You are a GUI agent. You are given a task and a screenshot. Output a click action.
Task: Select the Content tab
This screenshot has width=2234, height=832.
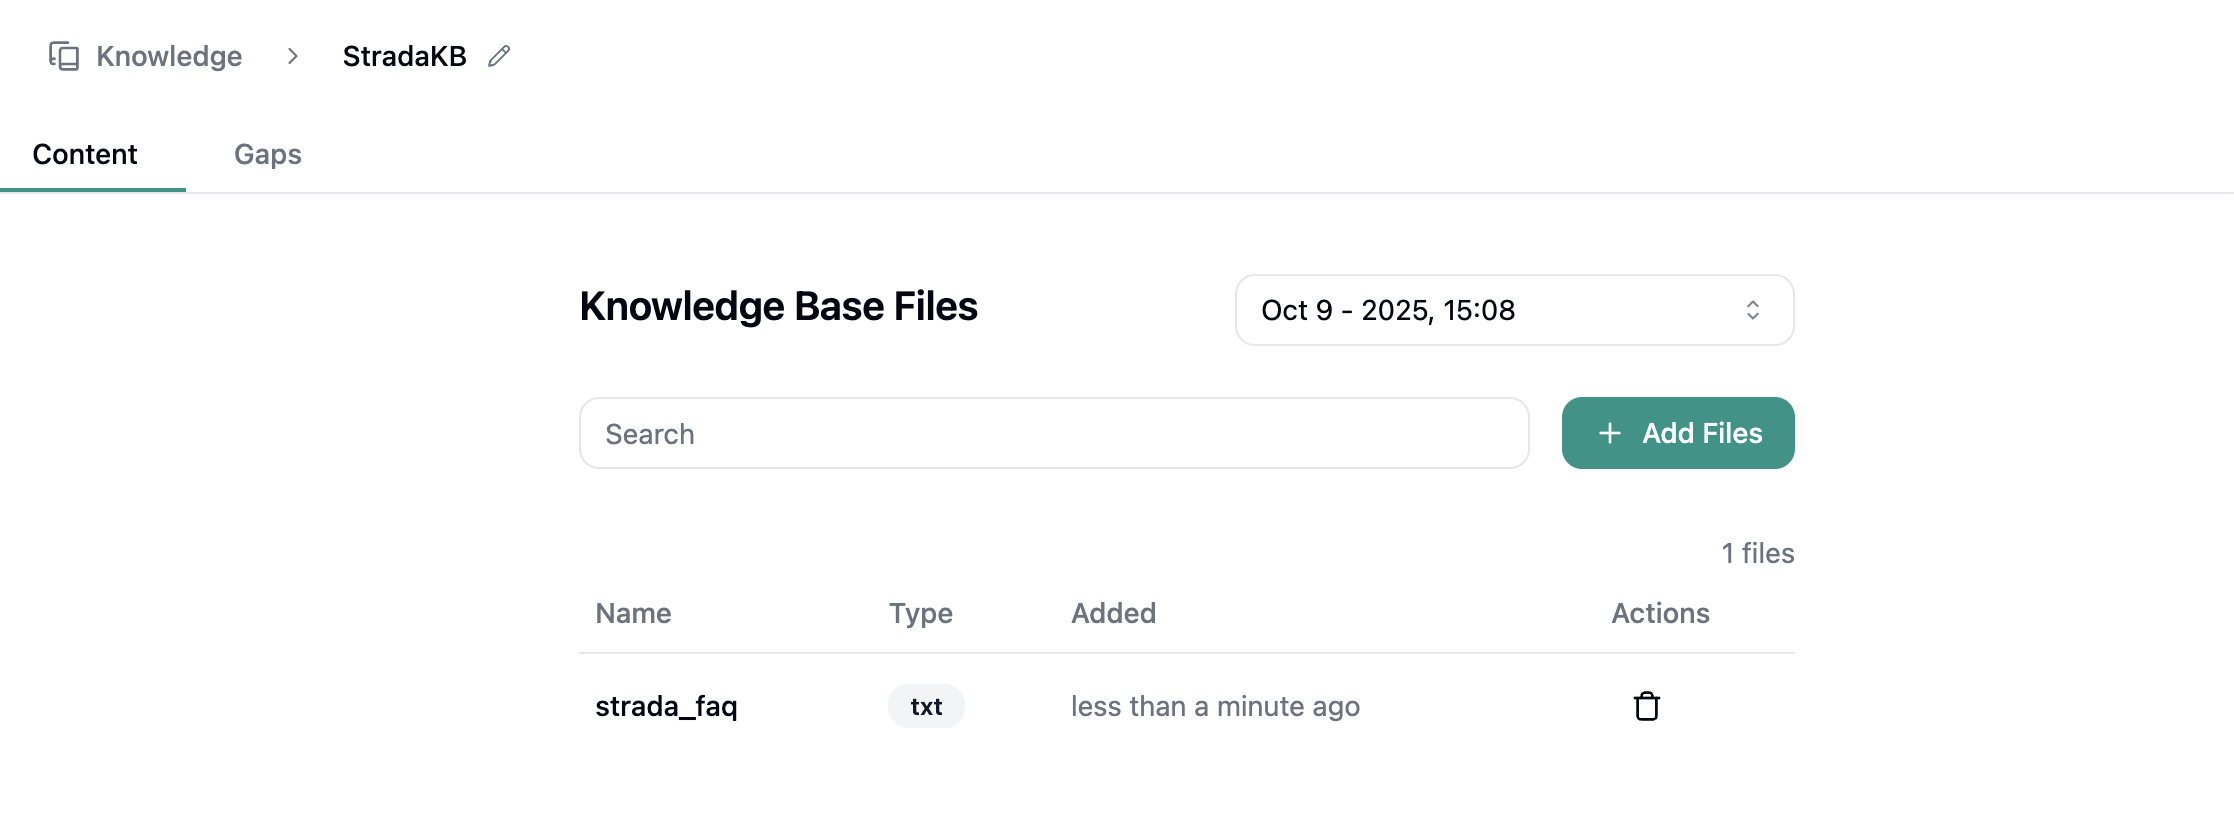tap(85, 154)
